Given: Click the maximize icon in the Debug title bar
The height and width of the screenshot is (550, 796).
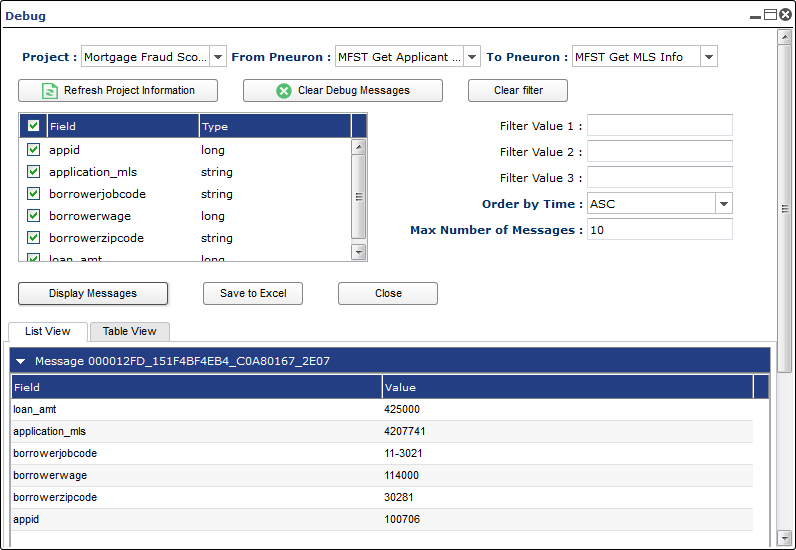Looking at the screenshot, I should click(x=770, y=14).
